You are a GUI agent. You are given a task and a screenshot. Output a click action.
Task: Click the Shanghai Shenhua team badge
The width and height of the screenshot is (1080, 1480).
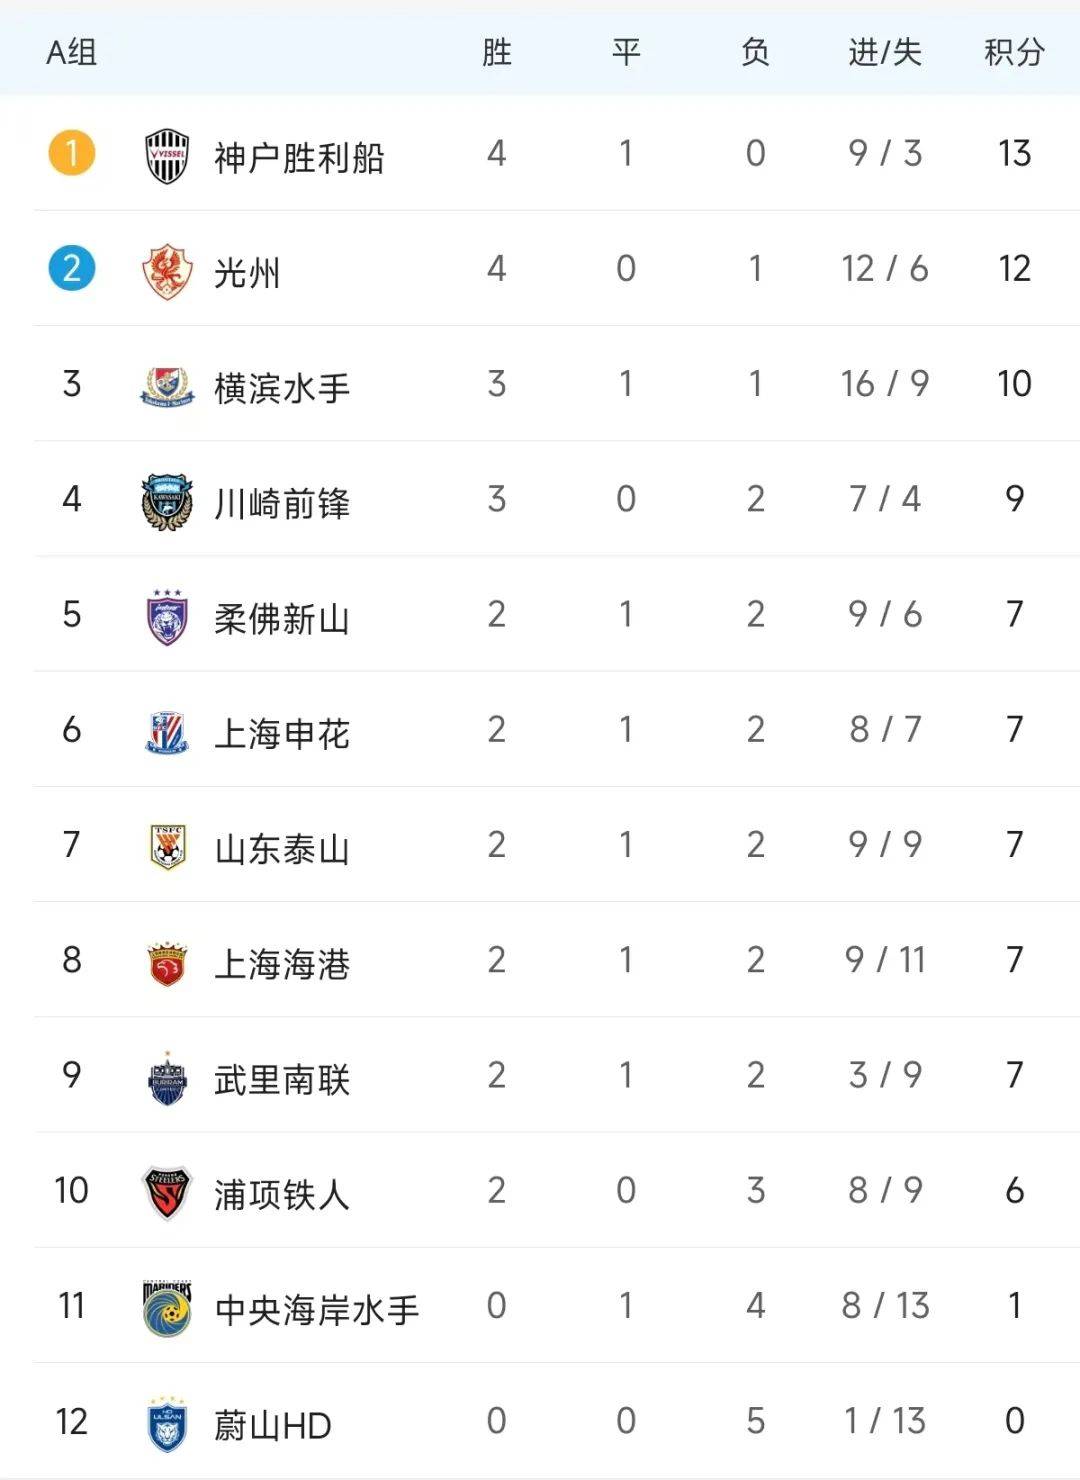tap(167, 732)
